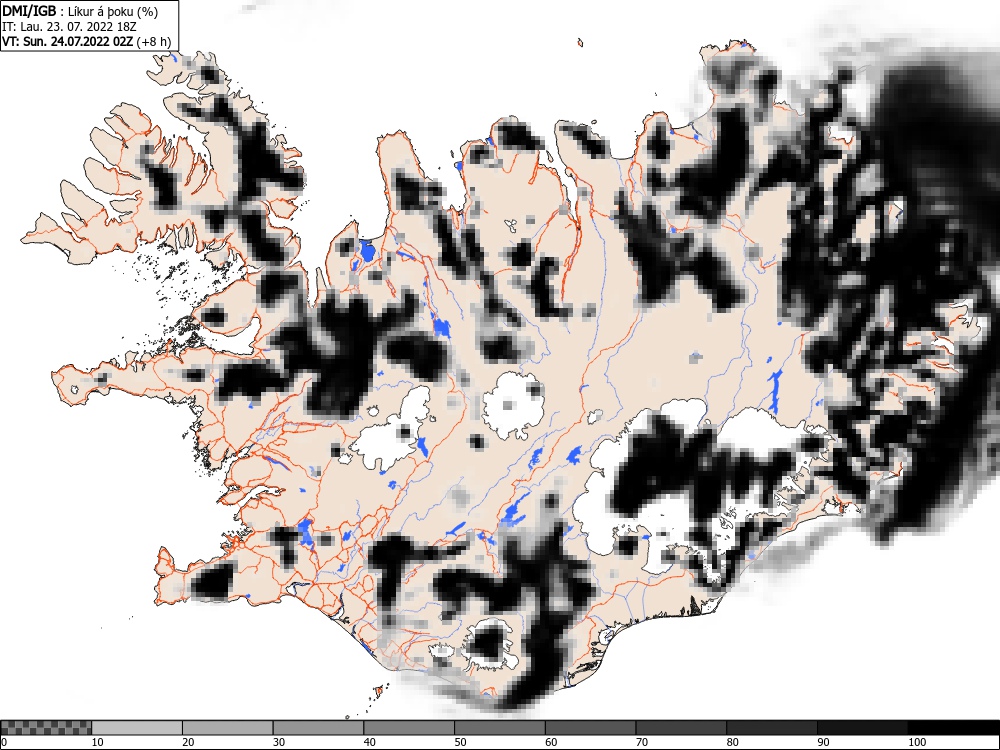Click the legend label '0'
The image size is (1000, 750).
coord(4,742)
